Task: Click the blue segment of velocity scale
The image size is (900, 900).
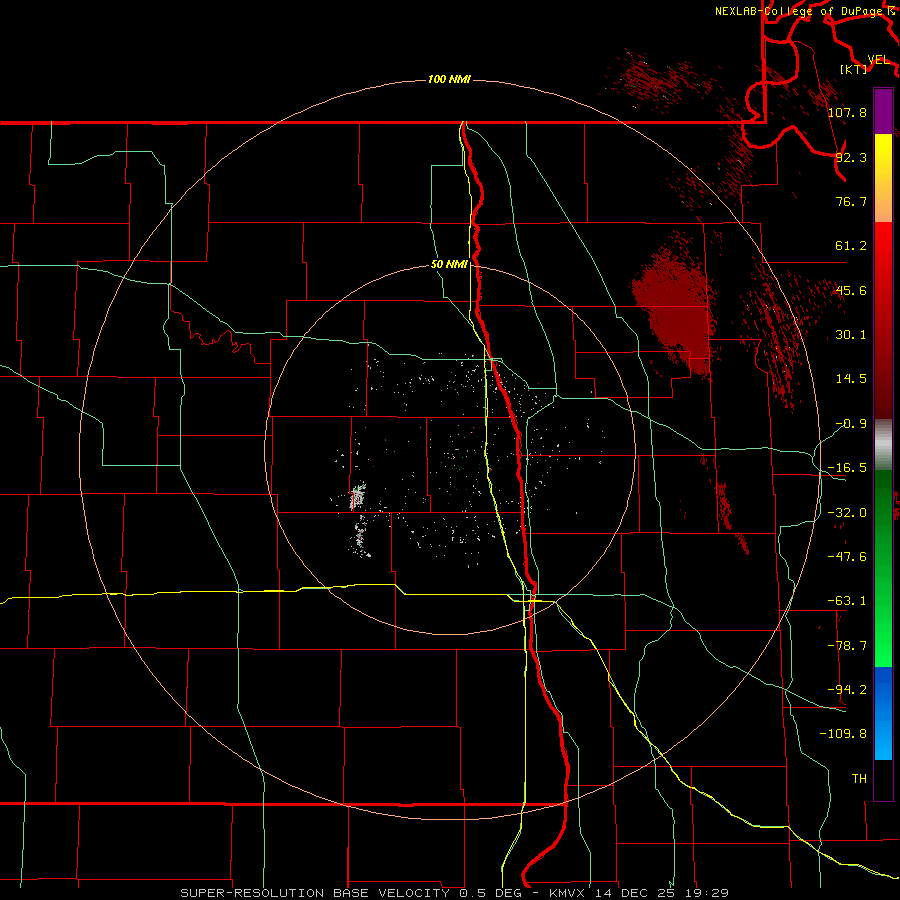Action: click(x=883, y=713)
